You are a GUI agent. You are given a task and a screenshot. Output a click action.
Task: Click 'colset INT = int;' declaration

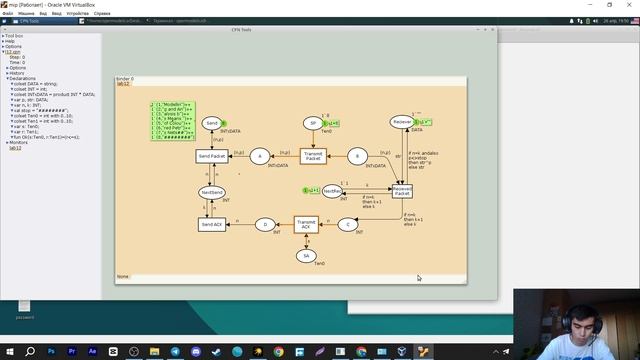pos(31,89)
